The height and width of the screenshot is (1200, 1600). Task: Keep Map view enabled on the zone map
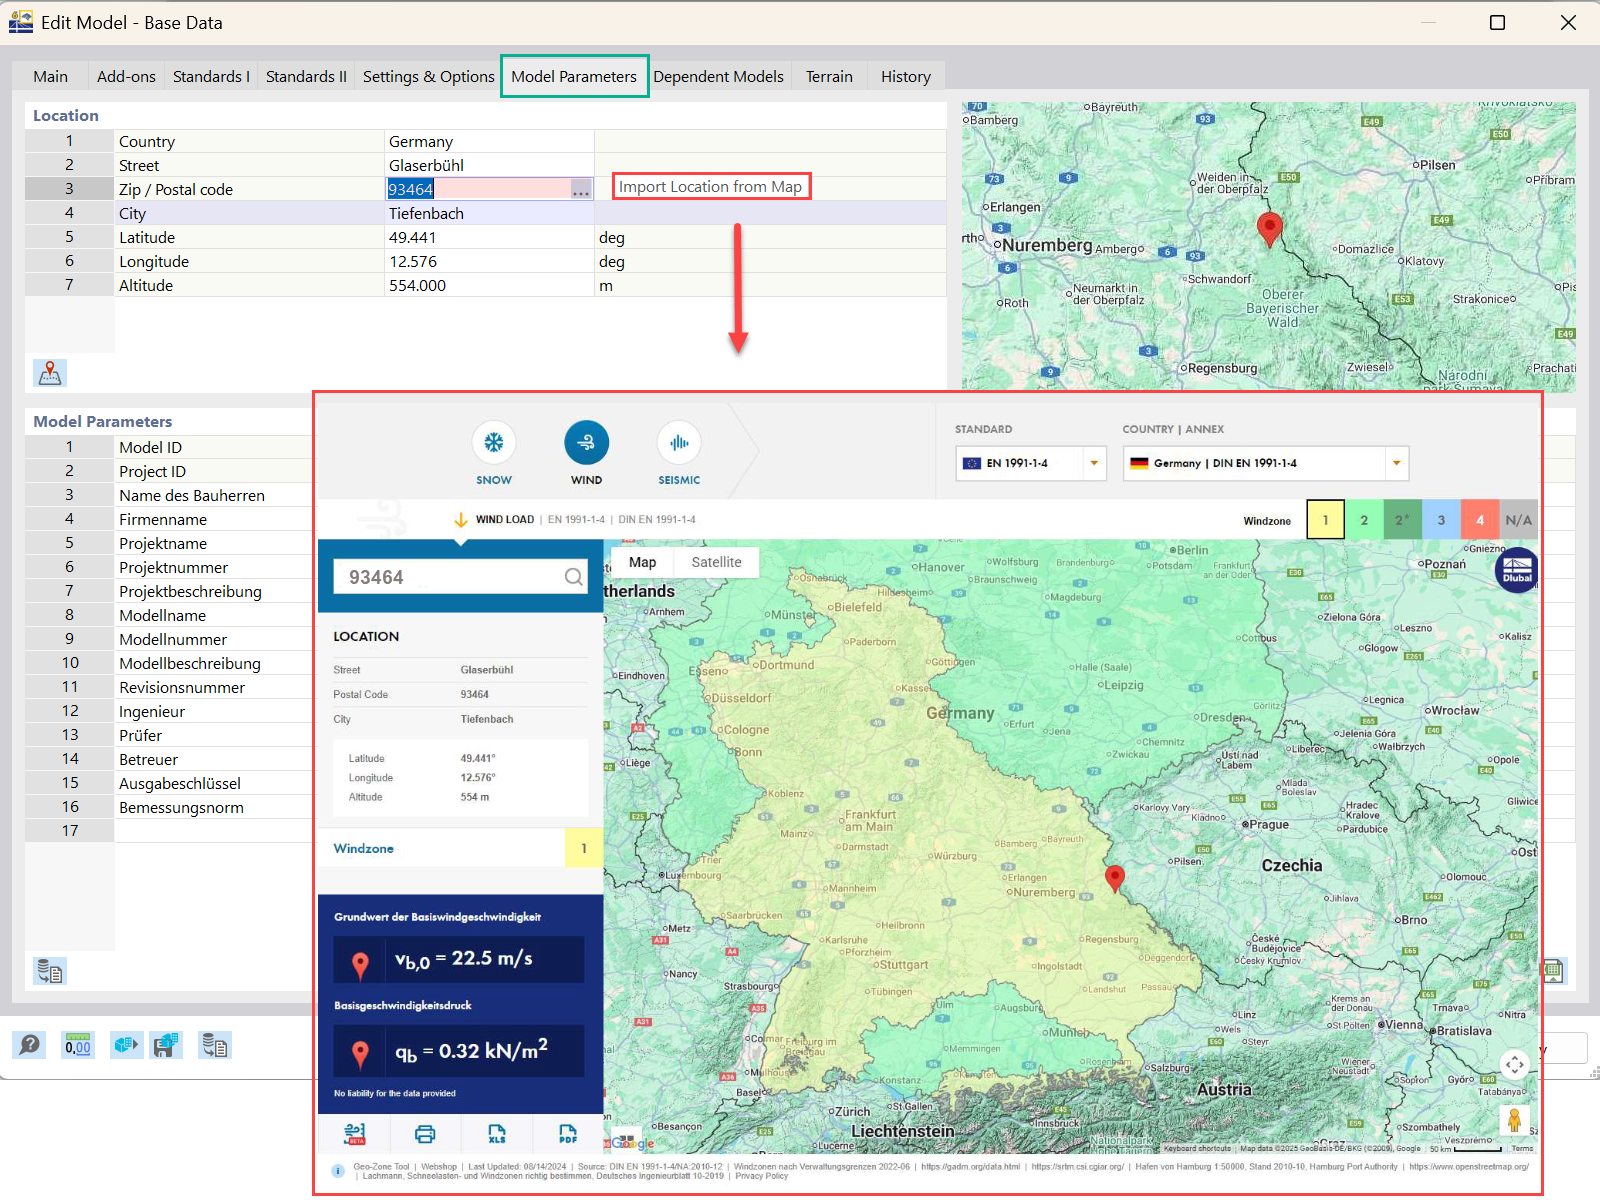pos(641,562)
